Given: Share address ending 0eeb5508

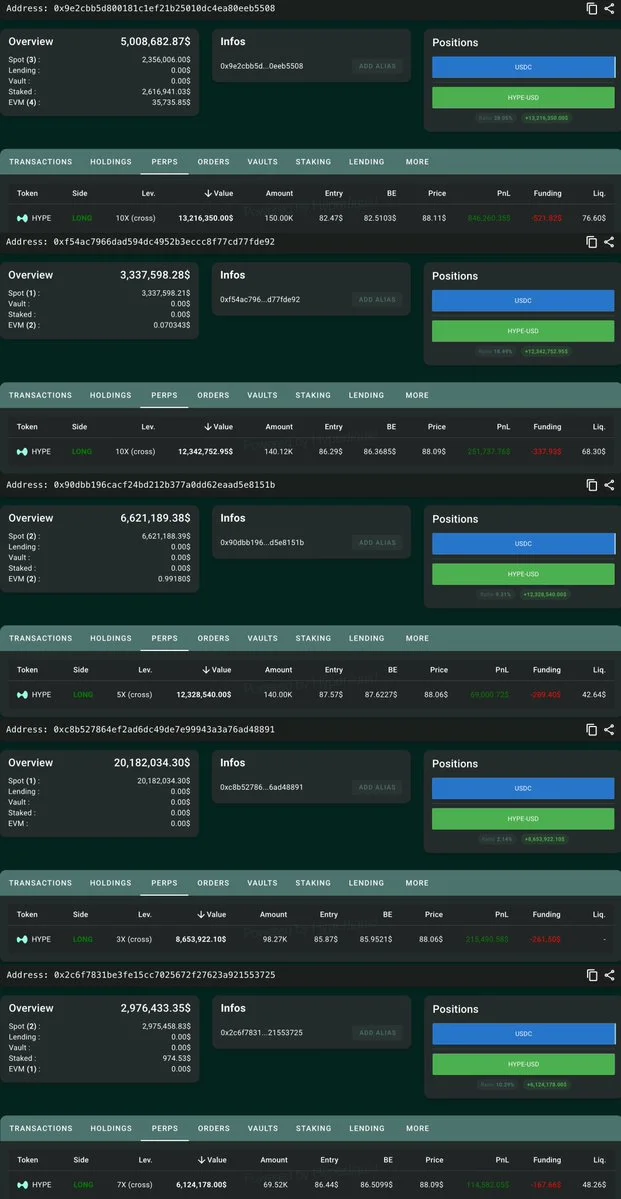Looking at the screenshot, I should coord(609,8).
